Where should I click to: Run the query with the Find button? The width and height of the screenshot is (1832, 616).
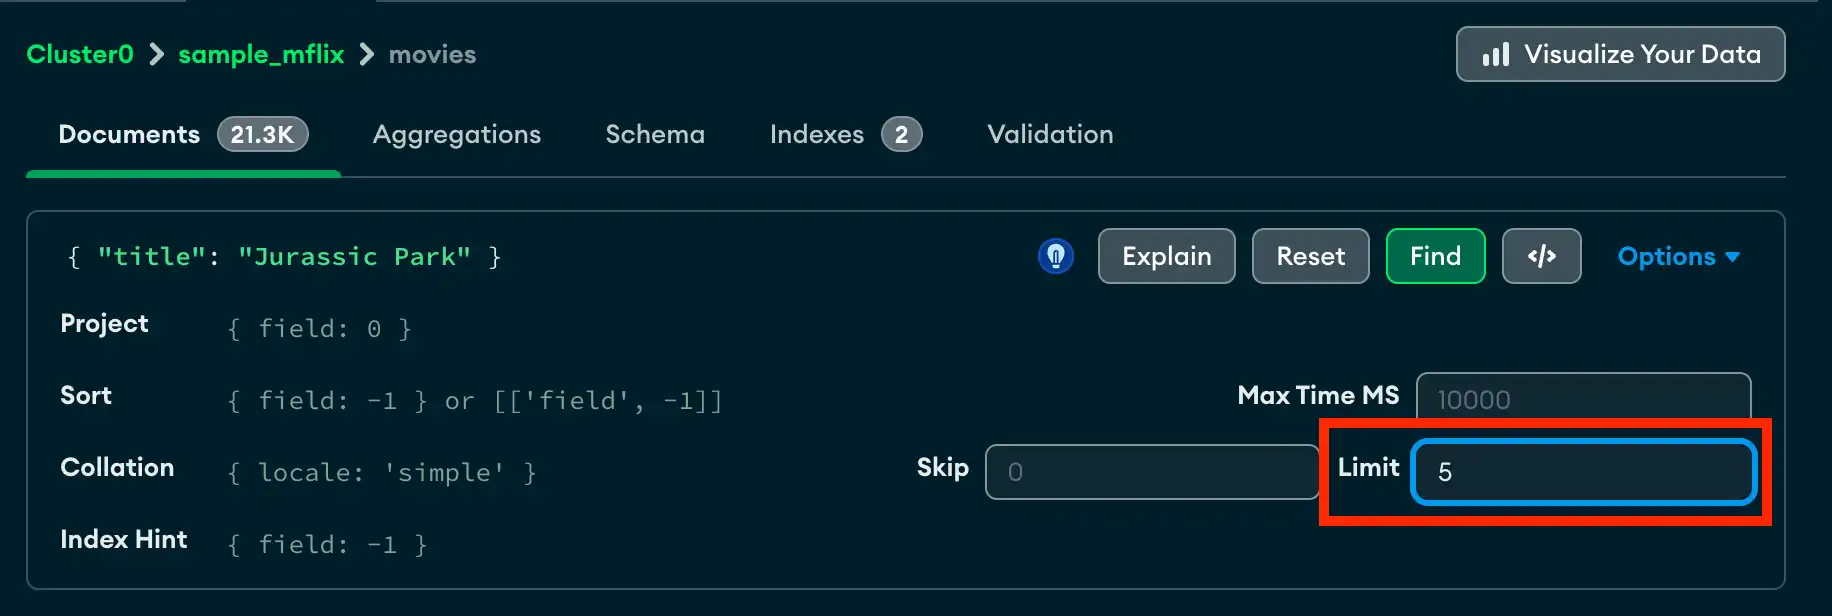(1435, 256)
